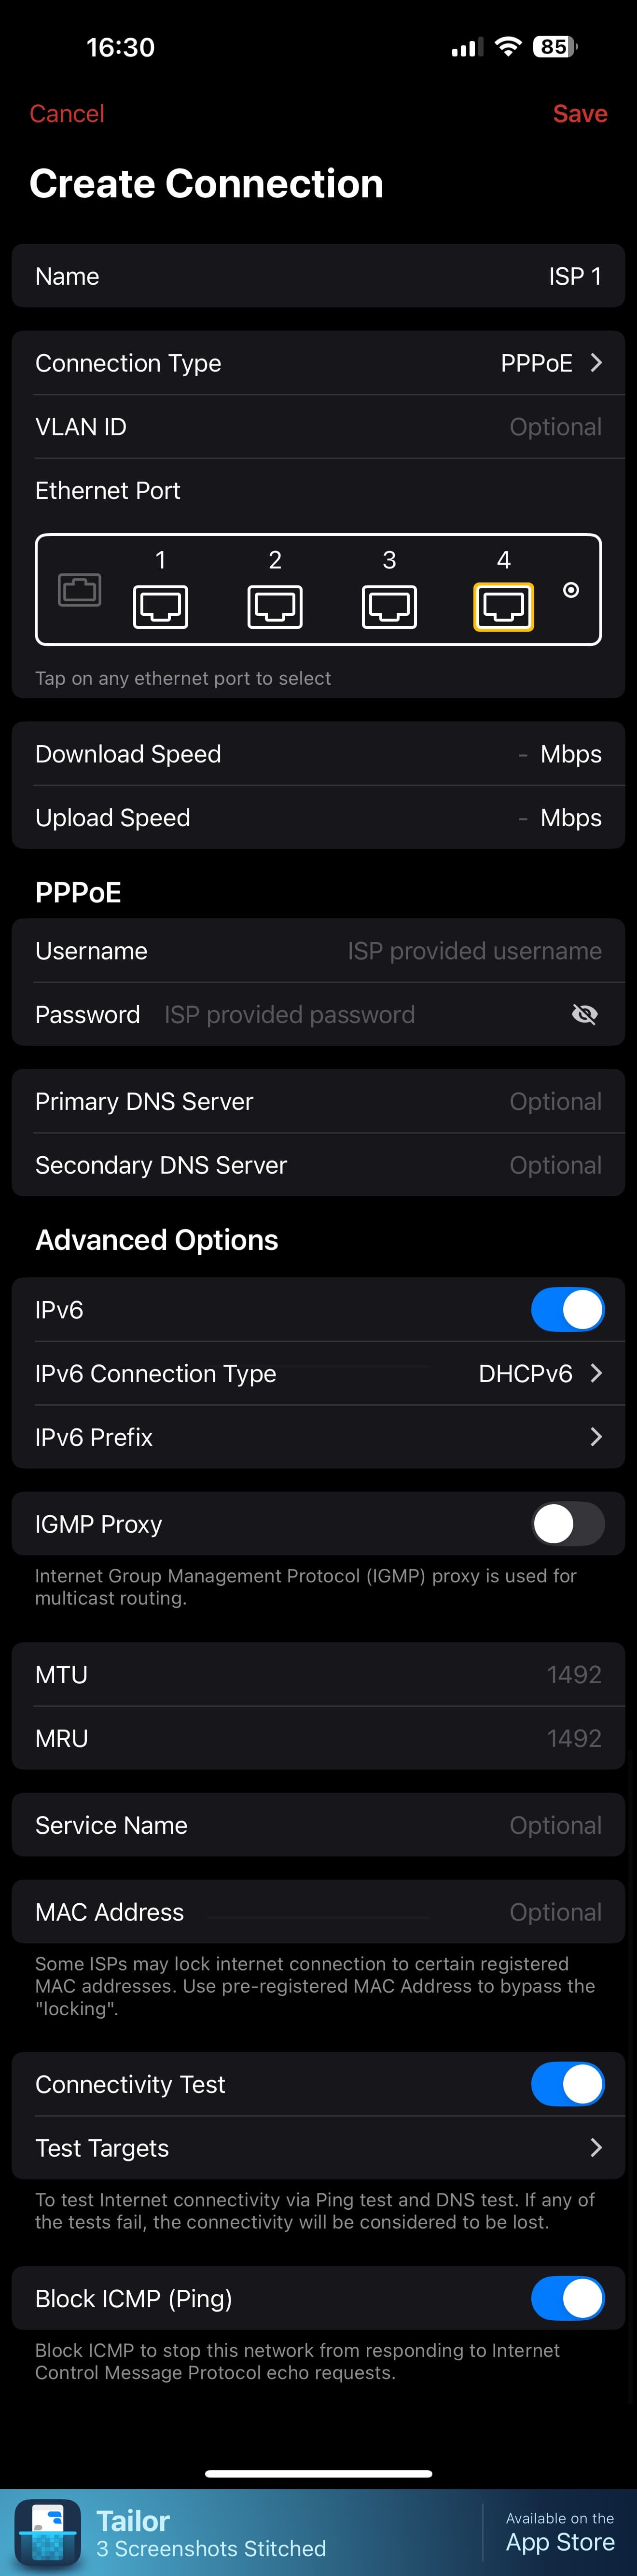The image size is (637, 2576).
Task: Show password with the eye icon
Action: [x=584, y=1015]
